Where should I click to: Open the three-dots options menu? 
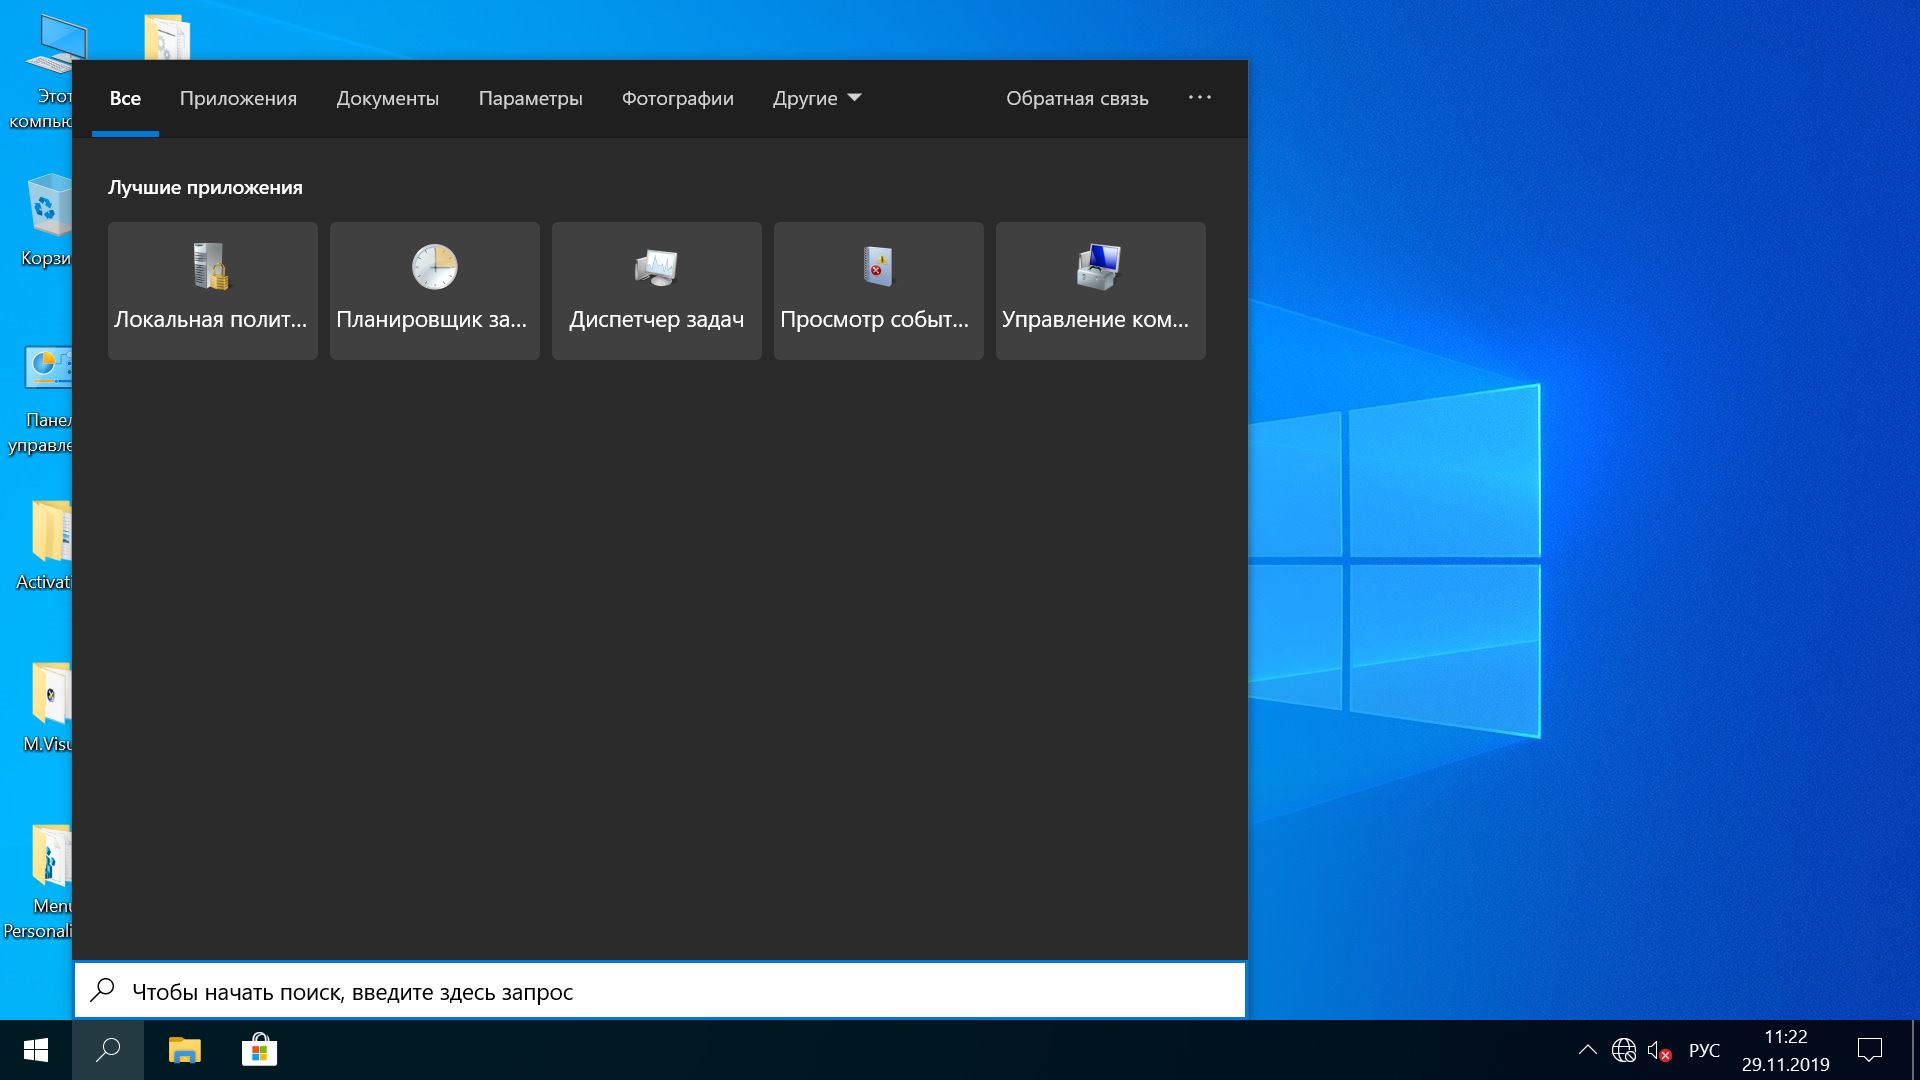click(1199, 98)
